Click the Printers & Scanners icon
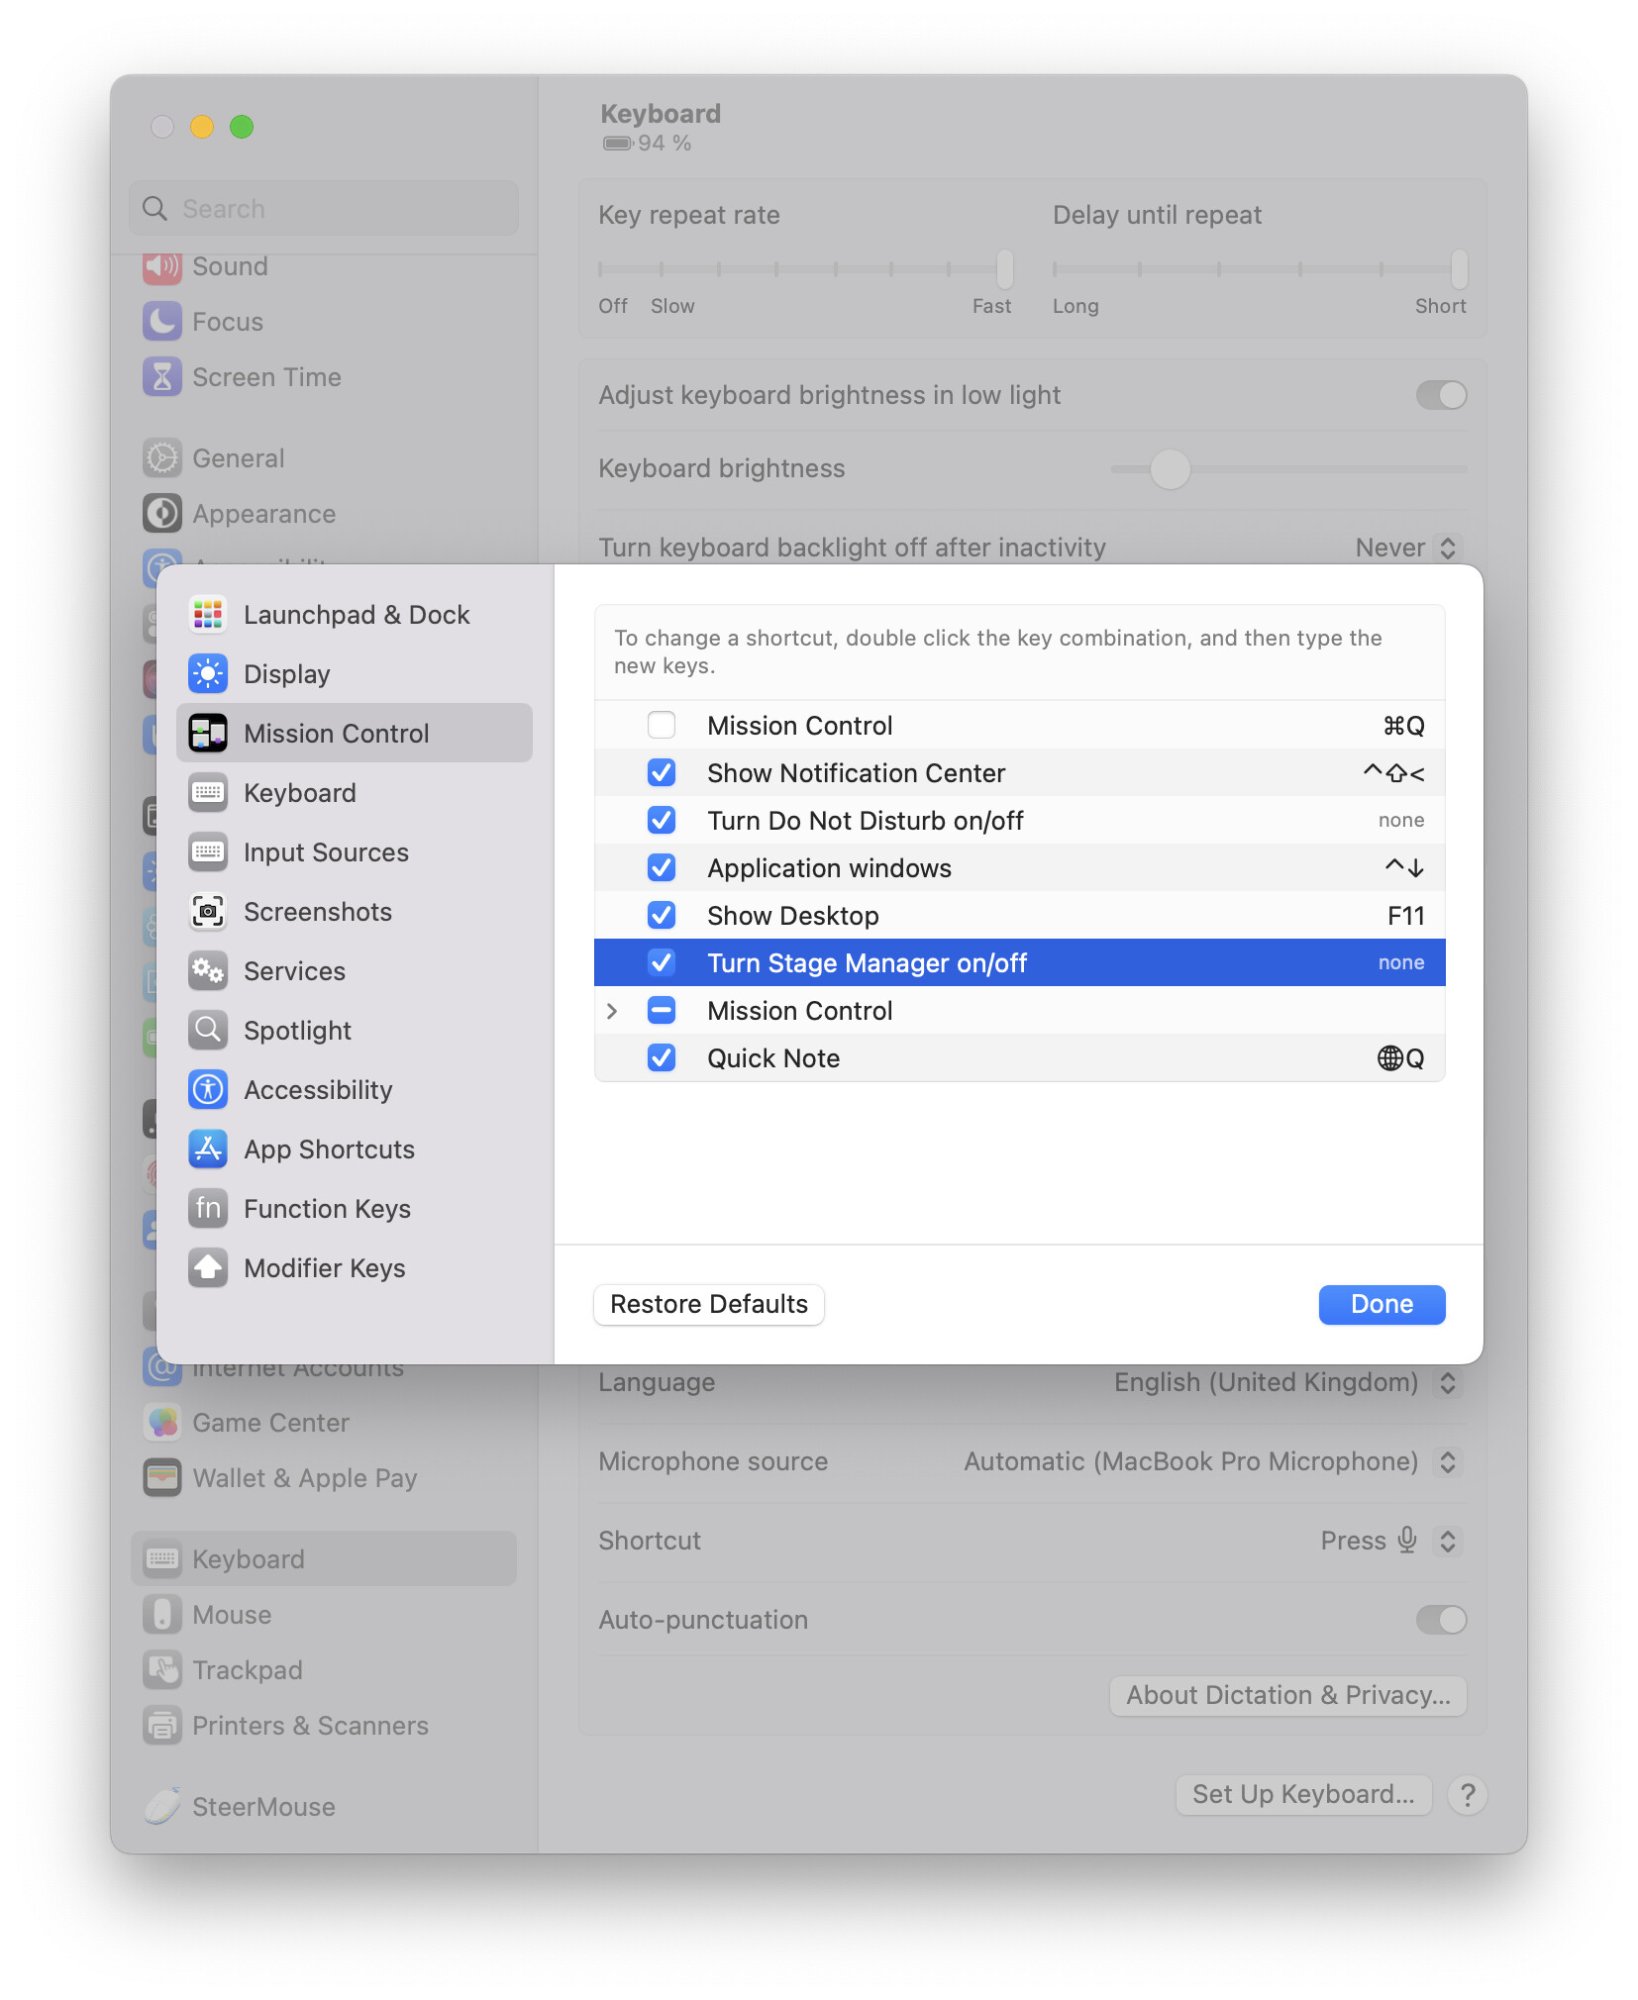 [162, 1725]
